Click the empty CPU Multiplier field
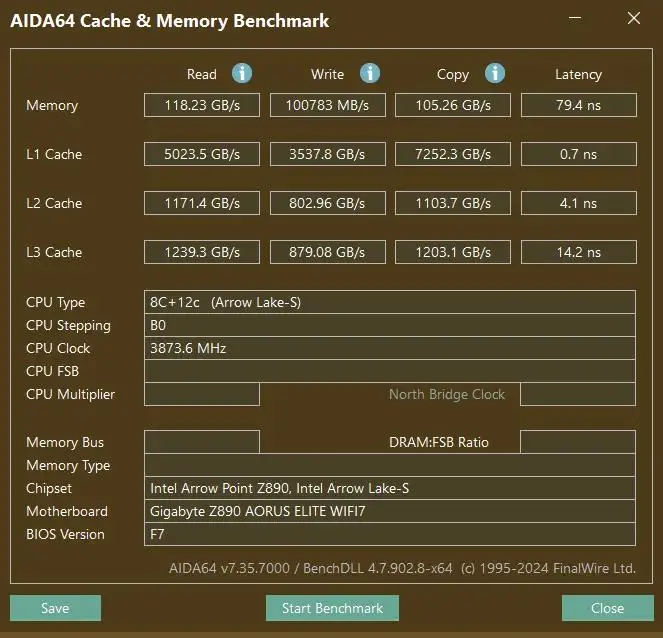Viewport: 663px width, 638px height. click(202, 394)
